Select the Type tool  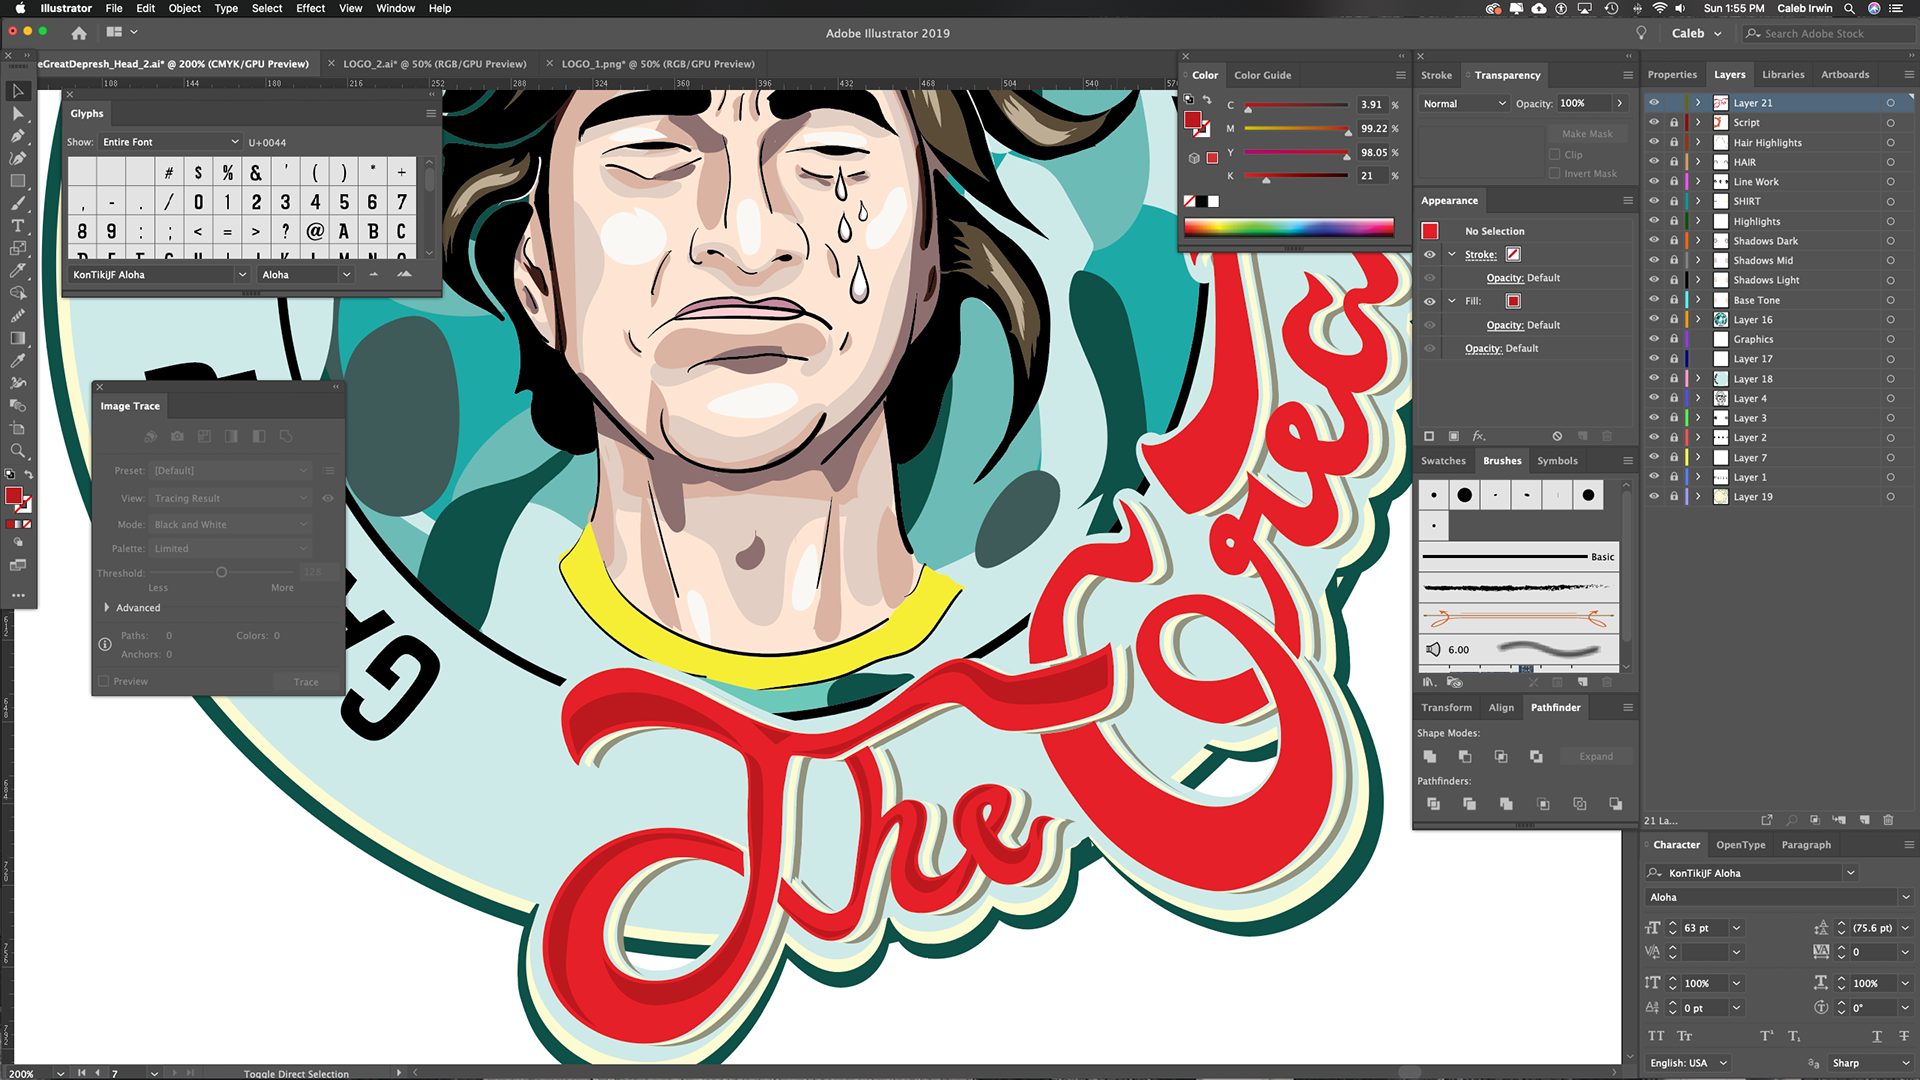click(18, 226)
